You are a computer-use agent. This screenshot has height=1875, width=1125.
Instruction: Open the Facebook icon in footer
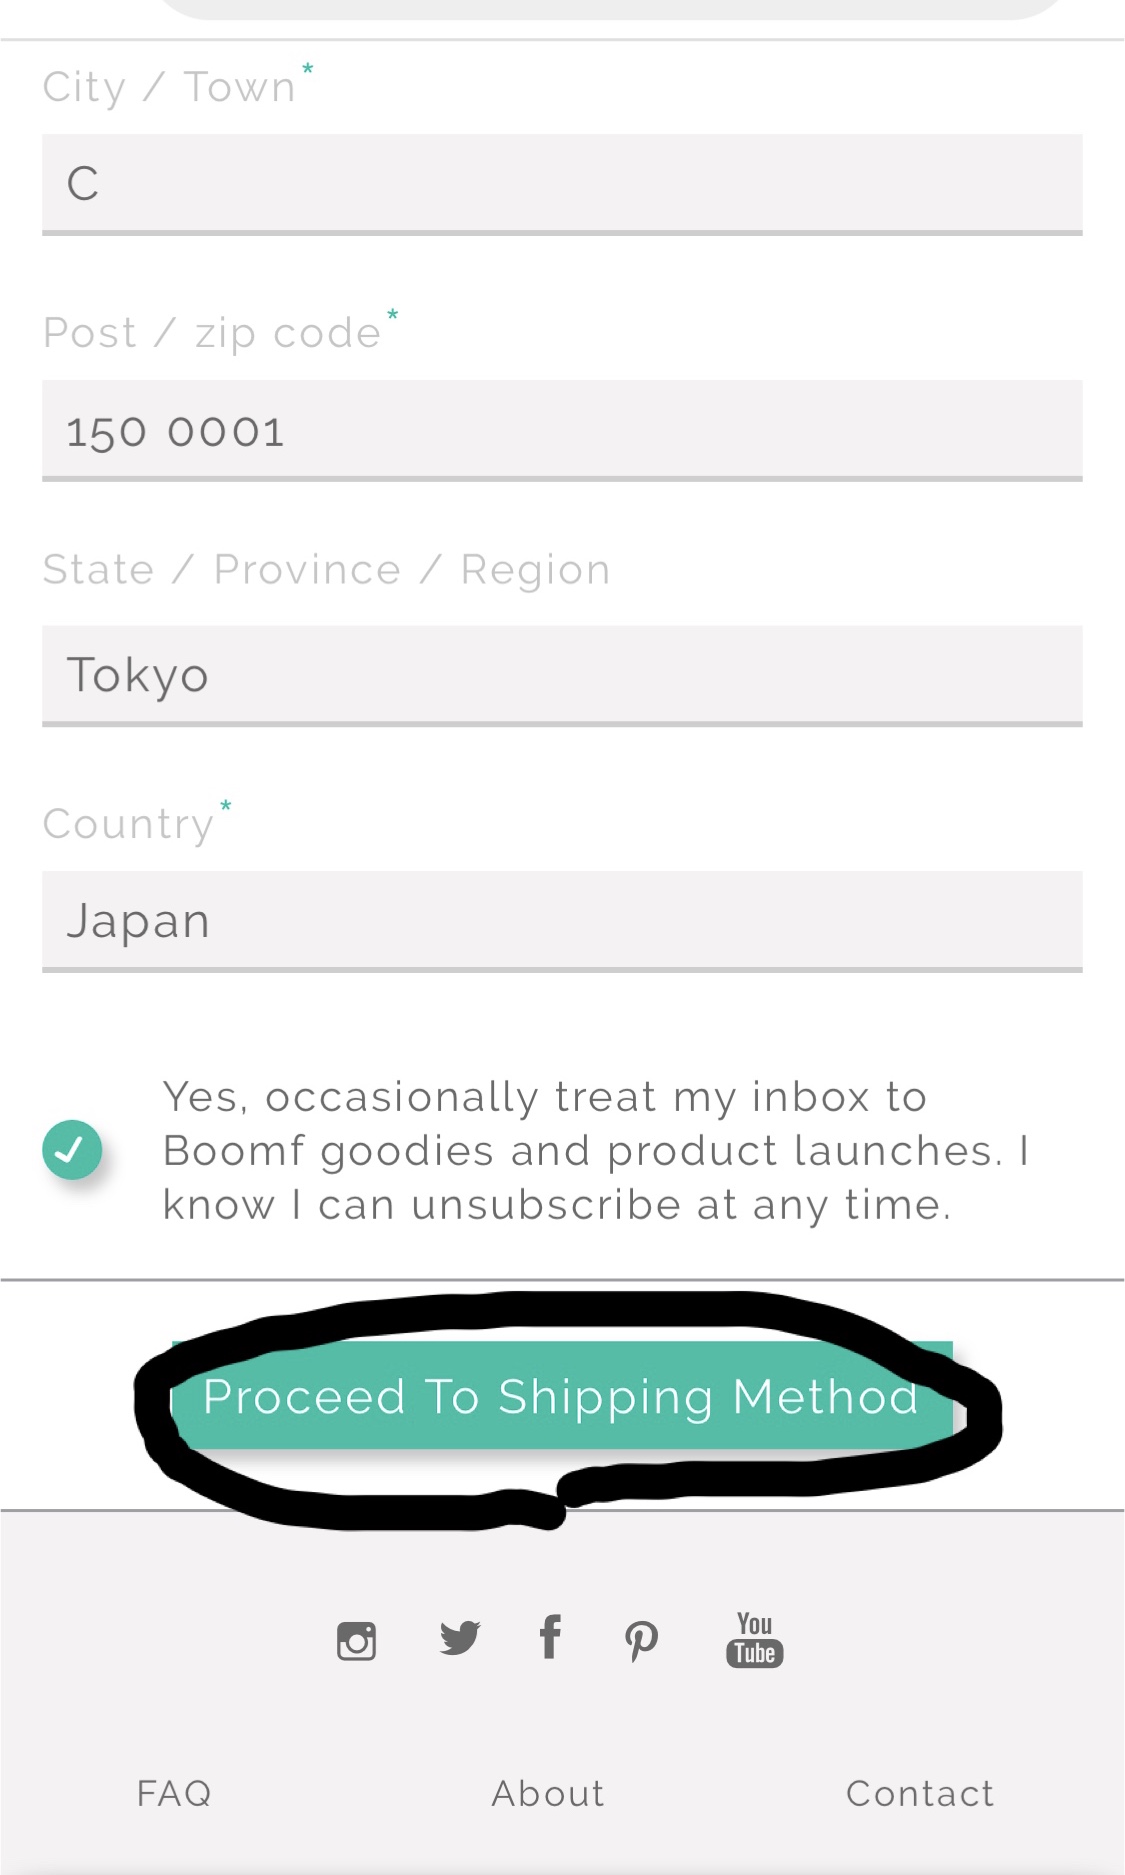pyautogui.click(x=550, y=1637)
